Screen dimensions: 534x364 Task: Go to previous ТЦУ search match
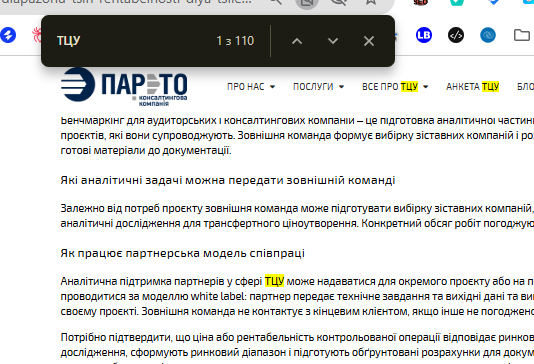pyautogui.click(x=297, y=41)
